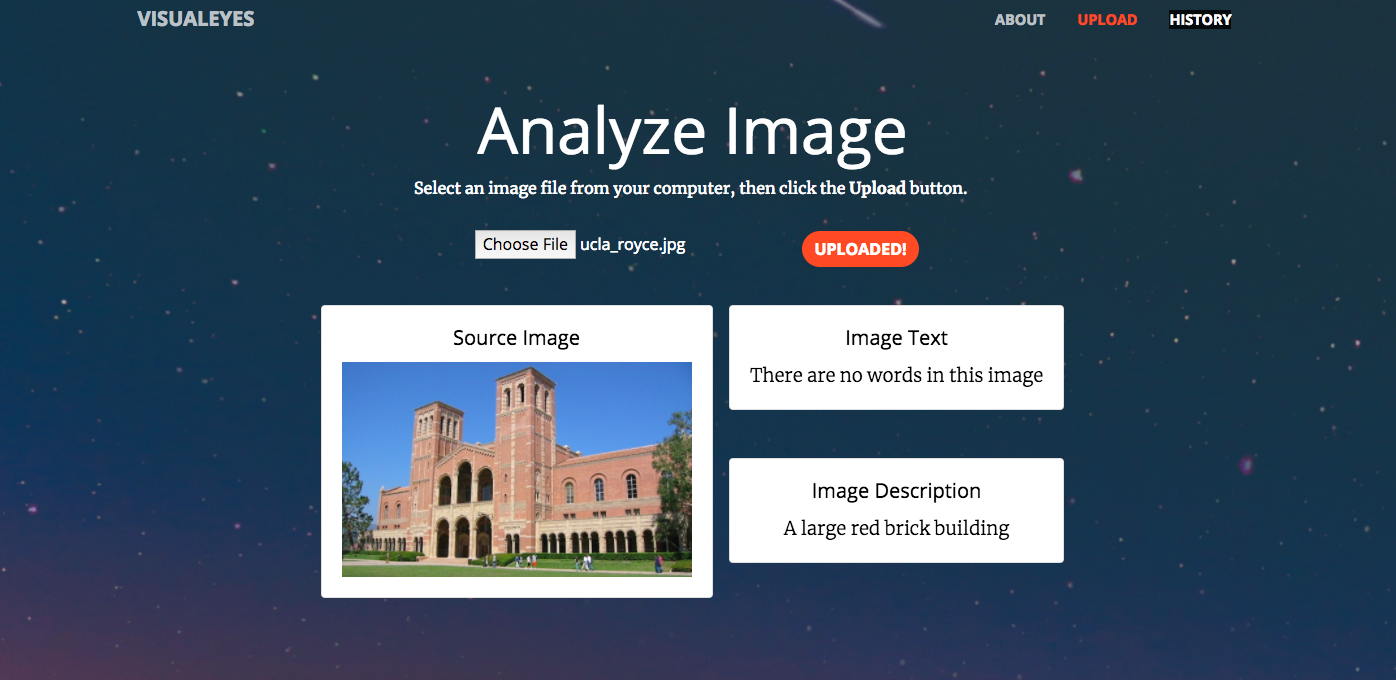Click the Royce Hall source image thumbnail
The width and height of the screenshot is (1396, 680).
pyautogui.click(x=517, y=469)
